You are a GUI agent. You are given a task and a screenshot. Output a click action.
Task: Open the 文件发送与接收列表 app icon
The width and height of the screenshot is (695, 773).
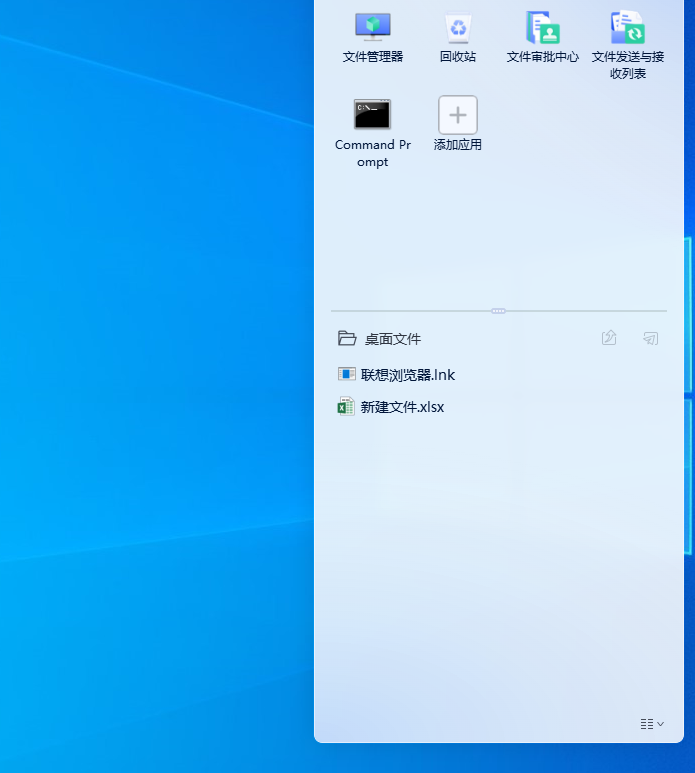tap(627, 26)
